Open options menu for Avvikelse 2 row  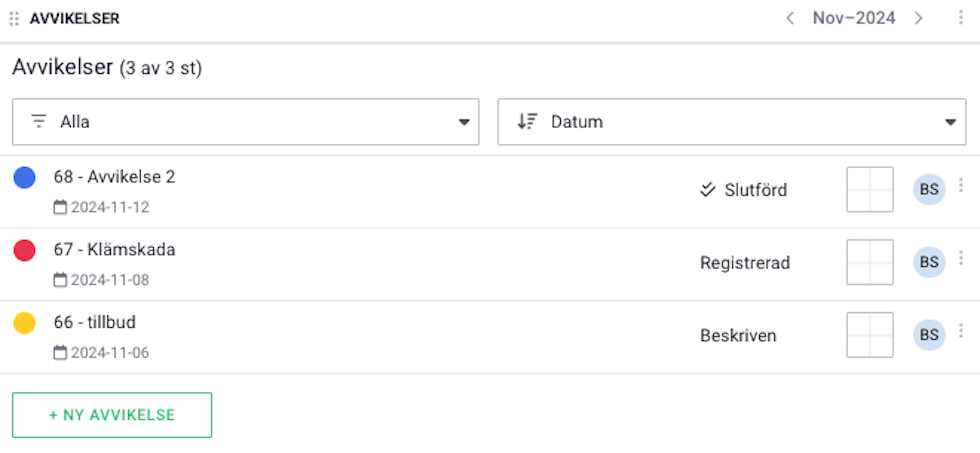(x=961, y=185)
